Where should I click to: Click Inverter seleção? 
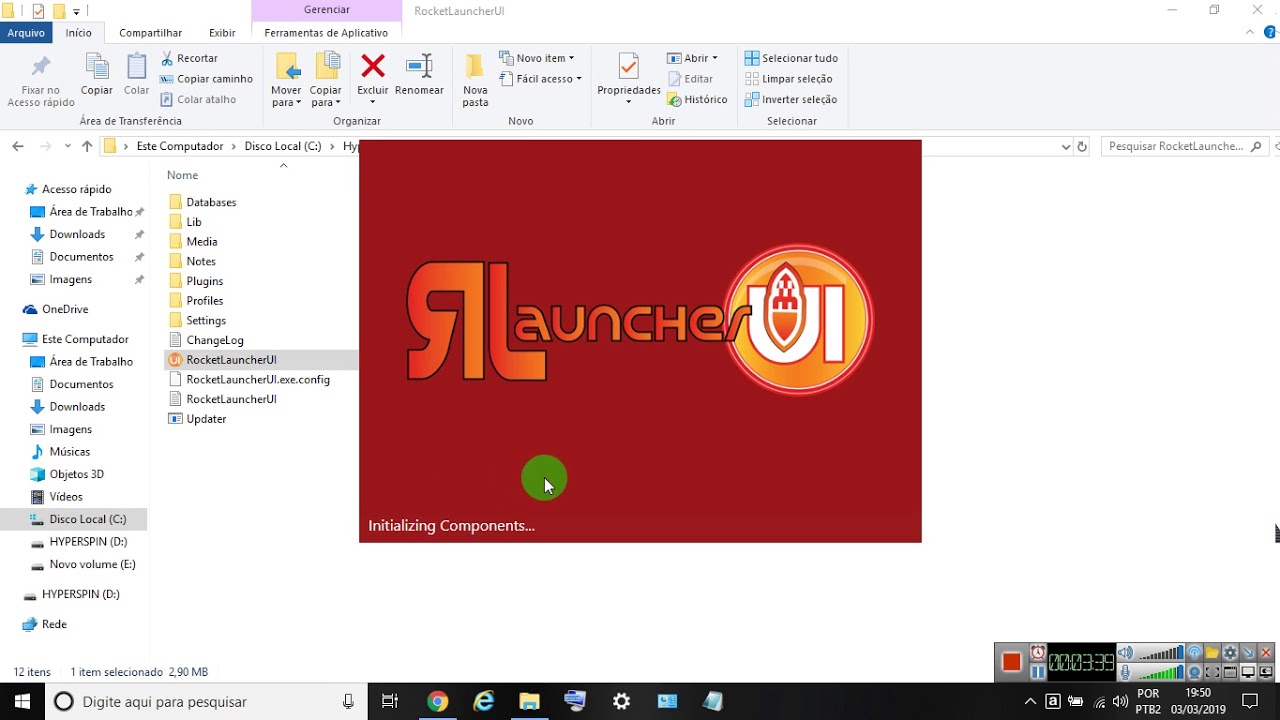[x=791, y=99]
